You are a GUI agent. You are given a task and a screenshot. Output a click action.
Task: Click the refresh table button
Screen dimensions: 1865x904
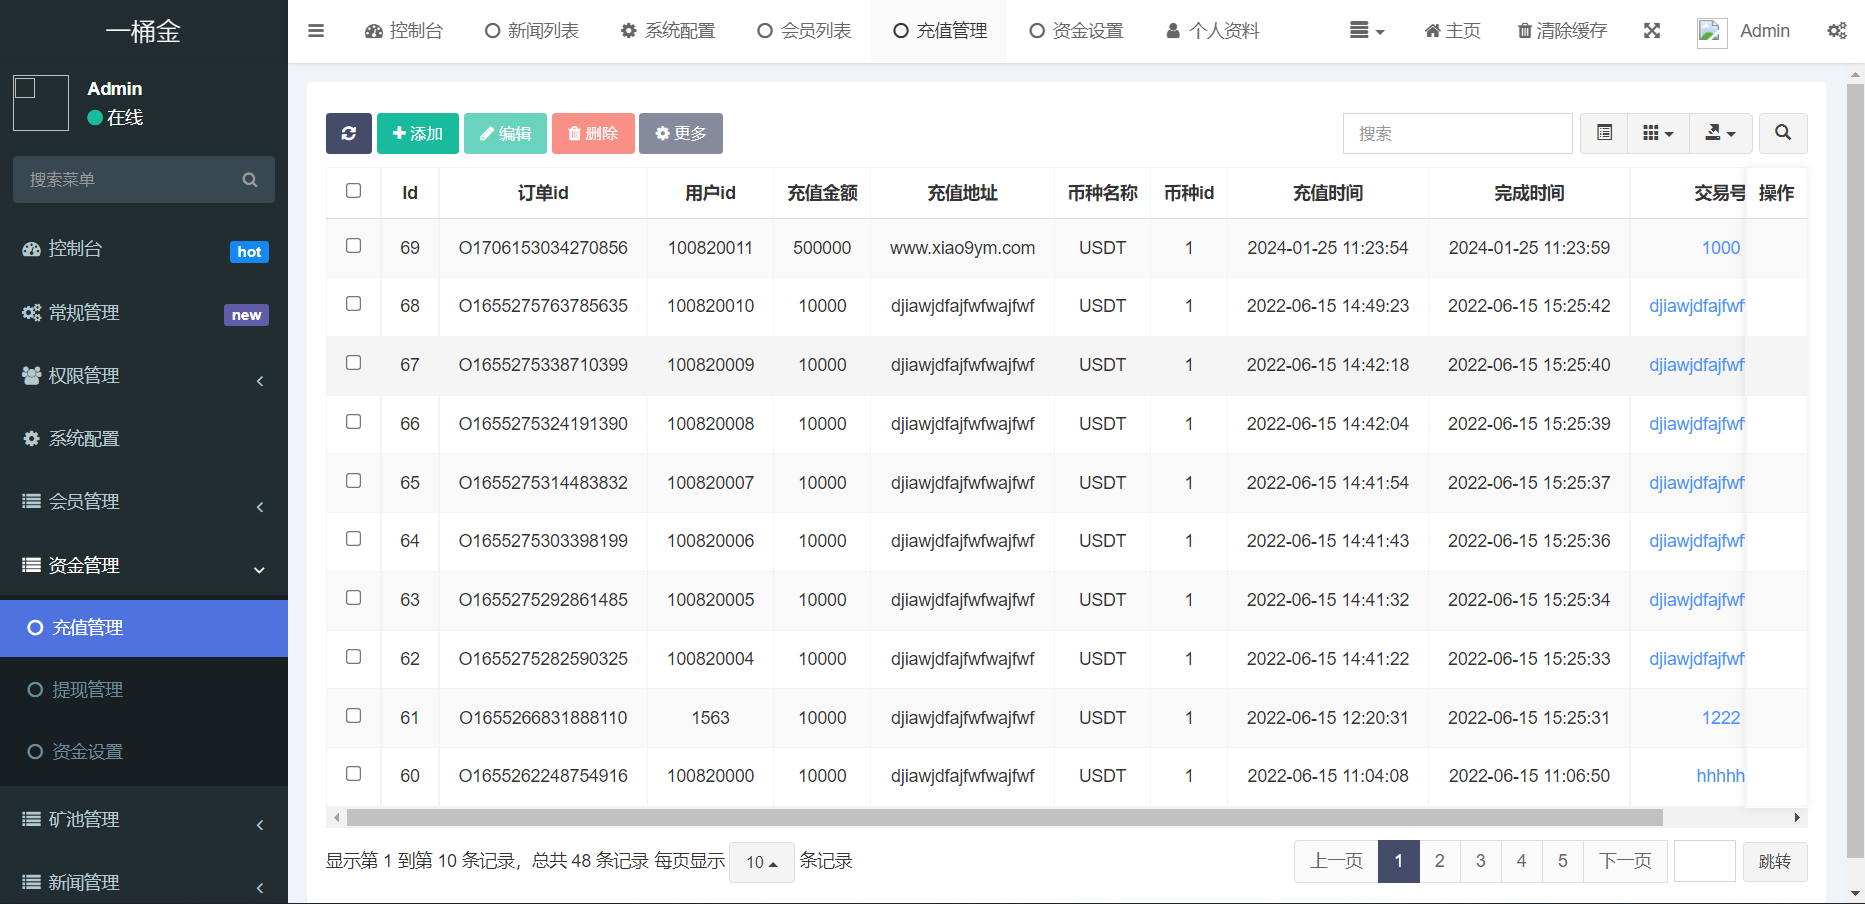(348, 133)
